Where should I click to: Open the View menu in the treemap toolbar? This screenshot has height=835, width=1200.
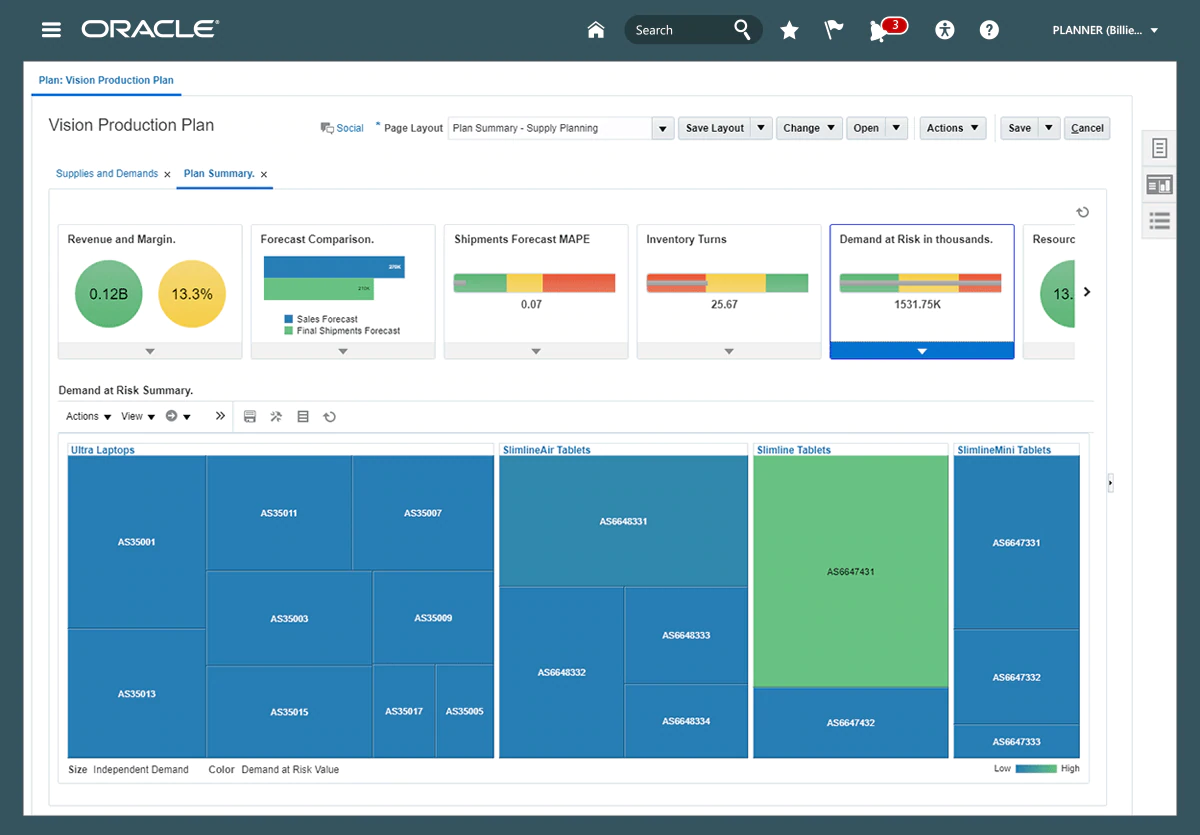pyautogui.click(x=138, y=417)
